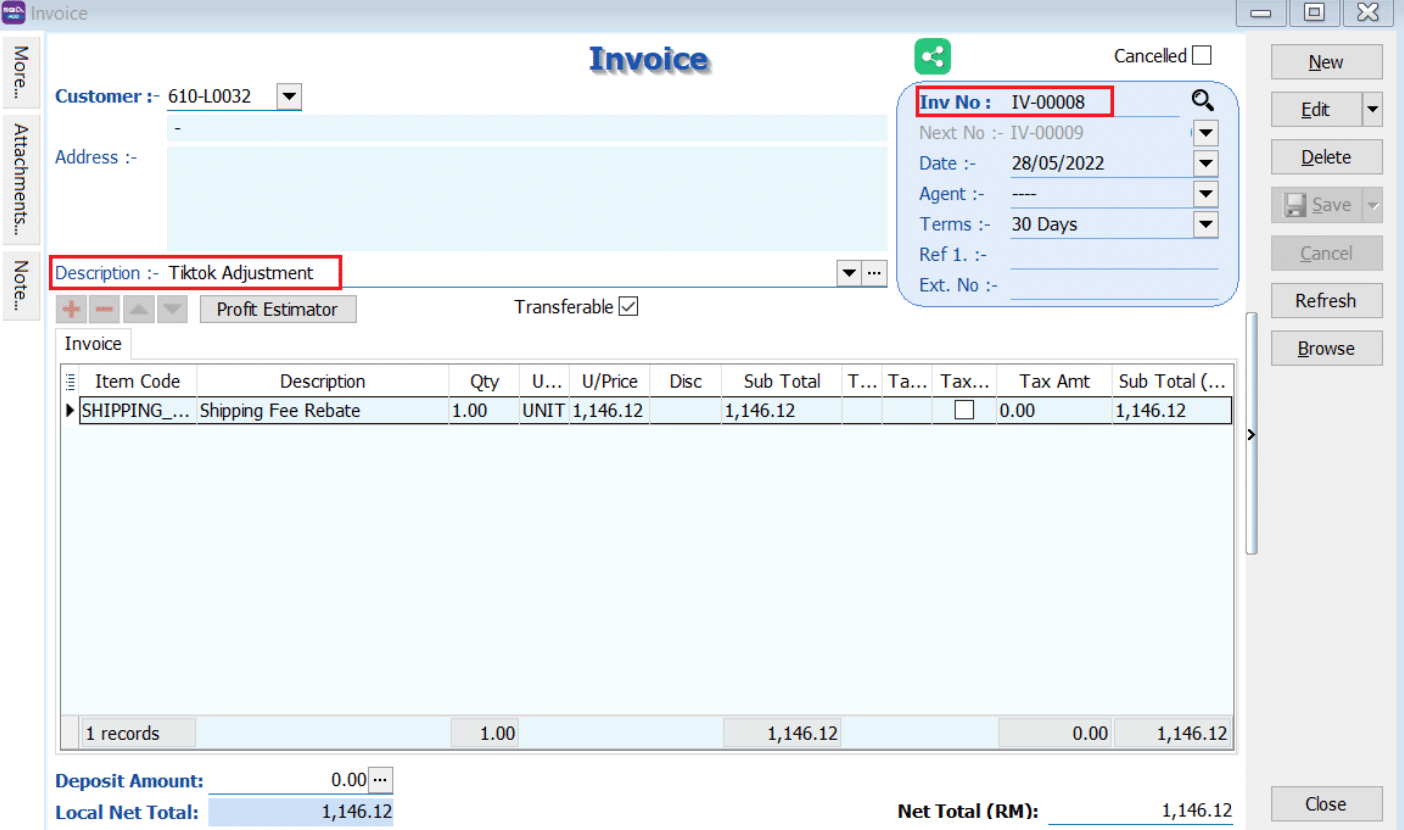Screen dimensions: 1404x830
Task: Click the vertical scrollbar beside the grid
Action: pyautogui.click(x=1251, y=430)
